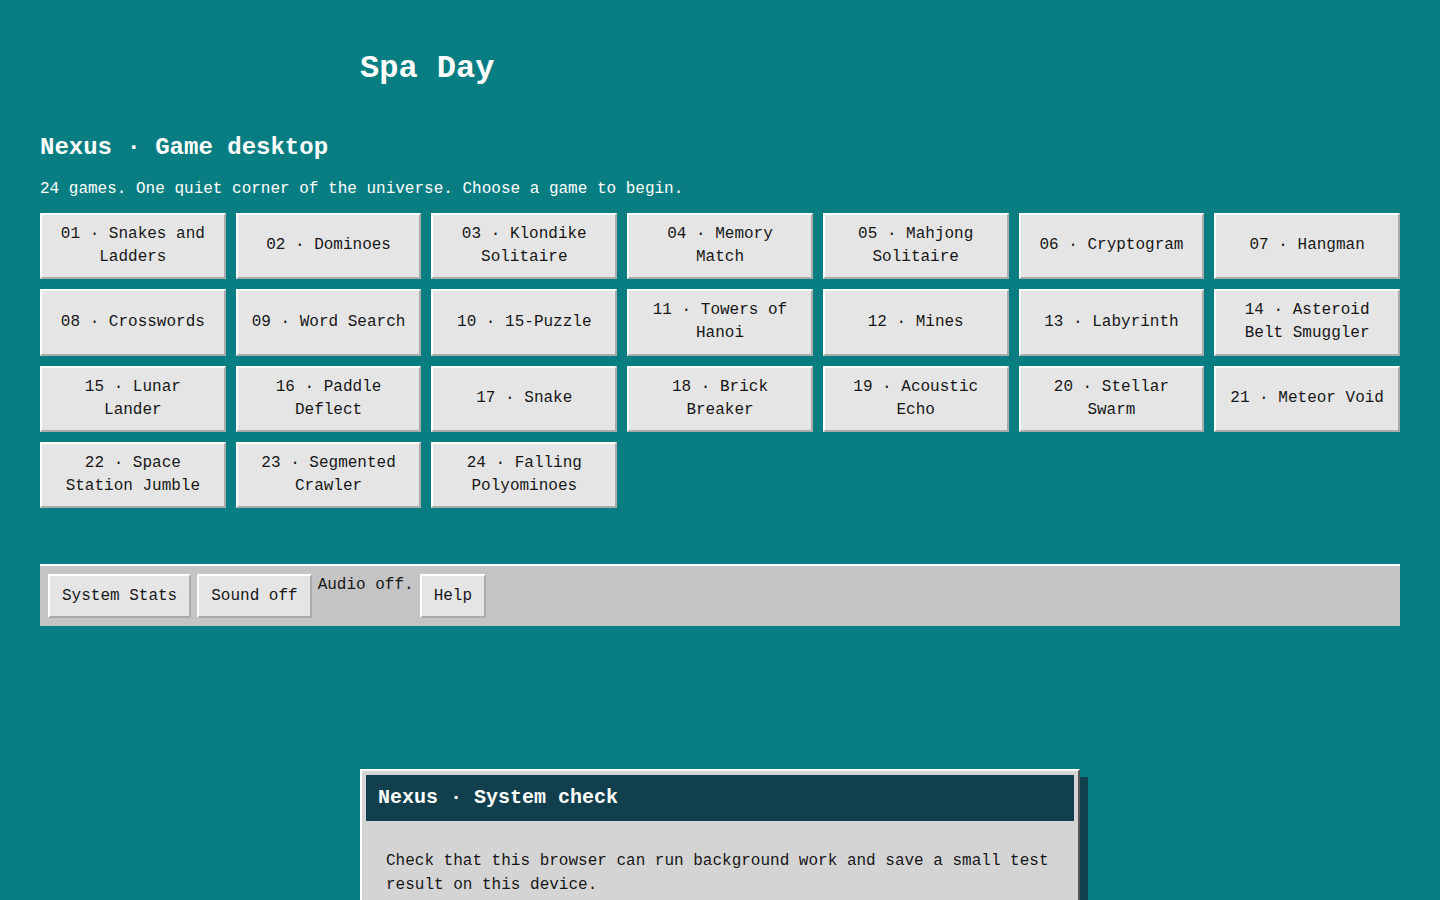
Task: Toggle the Sound off button
Action: pyautogui.click(x=254, y=596)
